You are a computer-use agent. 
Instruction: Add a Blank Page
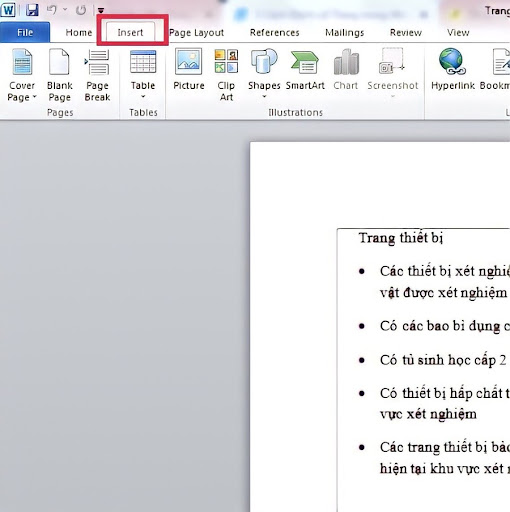(x=59, y=75)
